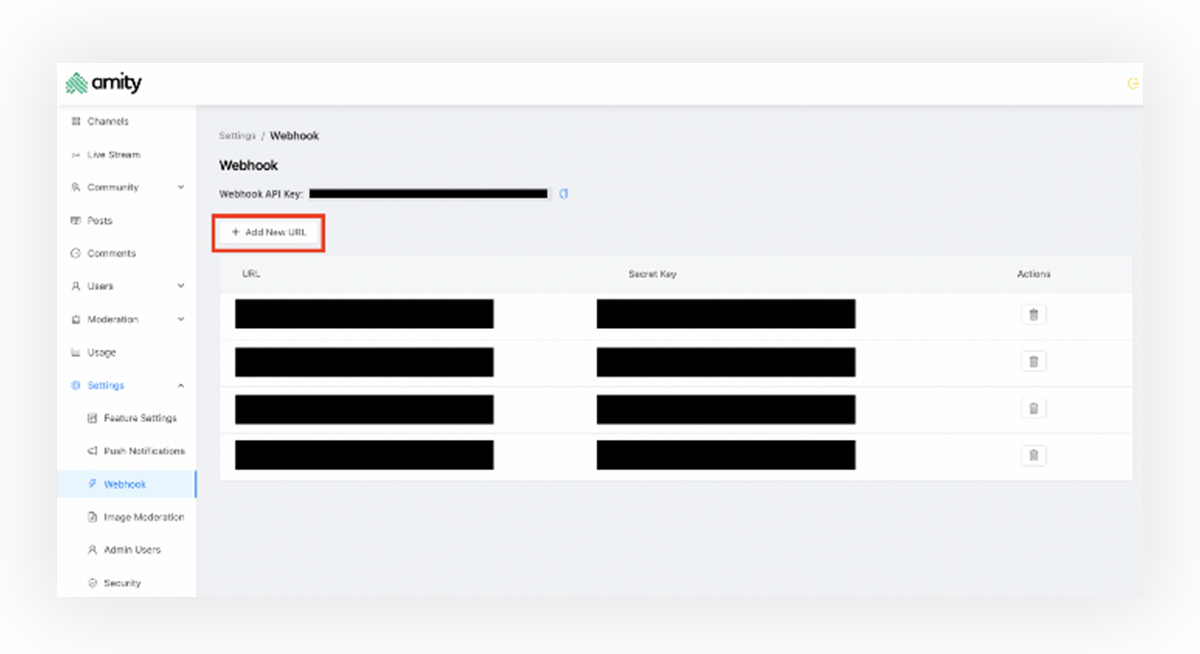
Task: Click the Feature Settings icon
Action: 93,418
